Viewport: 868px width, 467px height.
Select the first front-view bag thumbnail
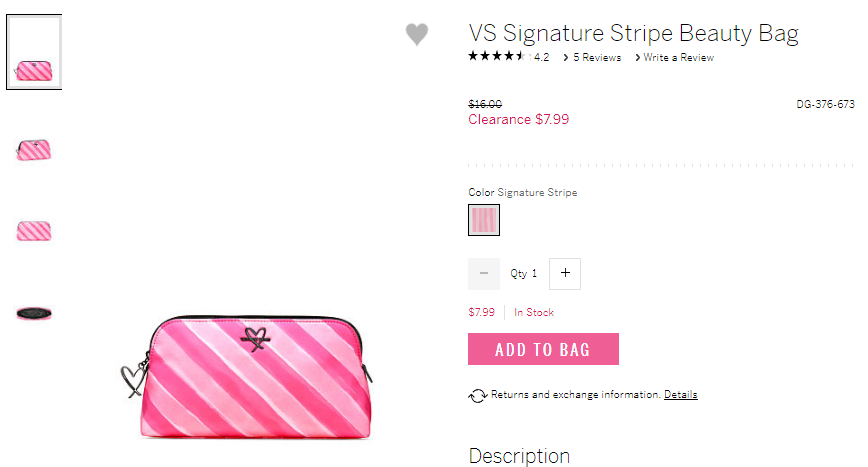coord(34,52)
